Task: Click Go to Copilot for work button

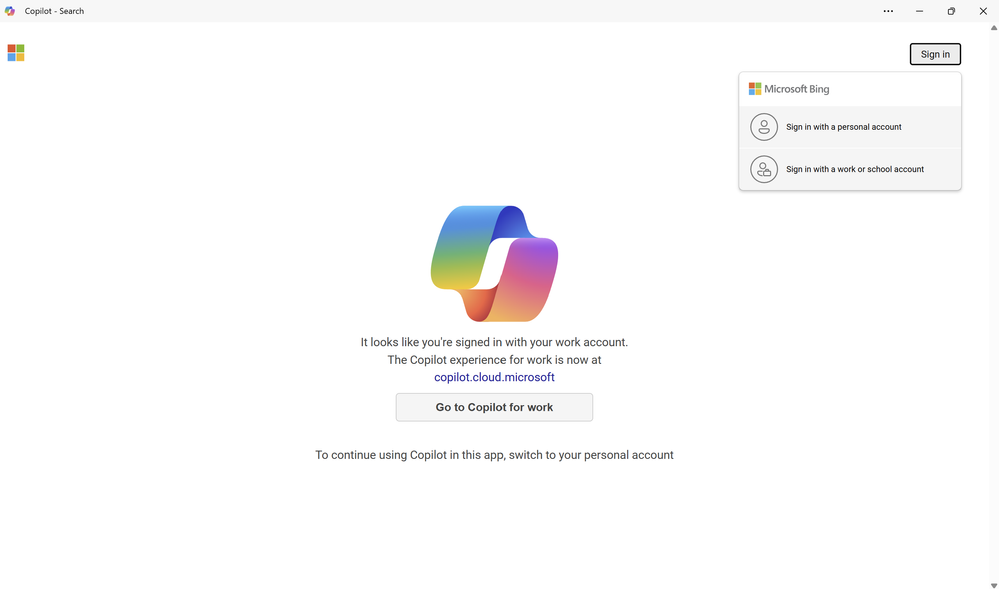Action: point(494,407)
